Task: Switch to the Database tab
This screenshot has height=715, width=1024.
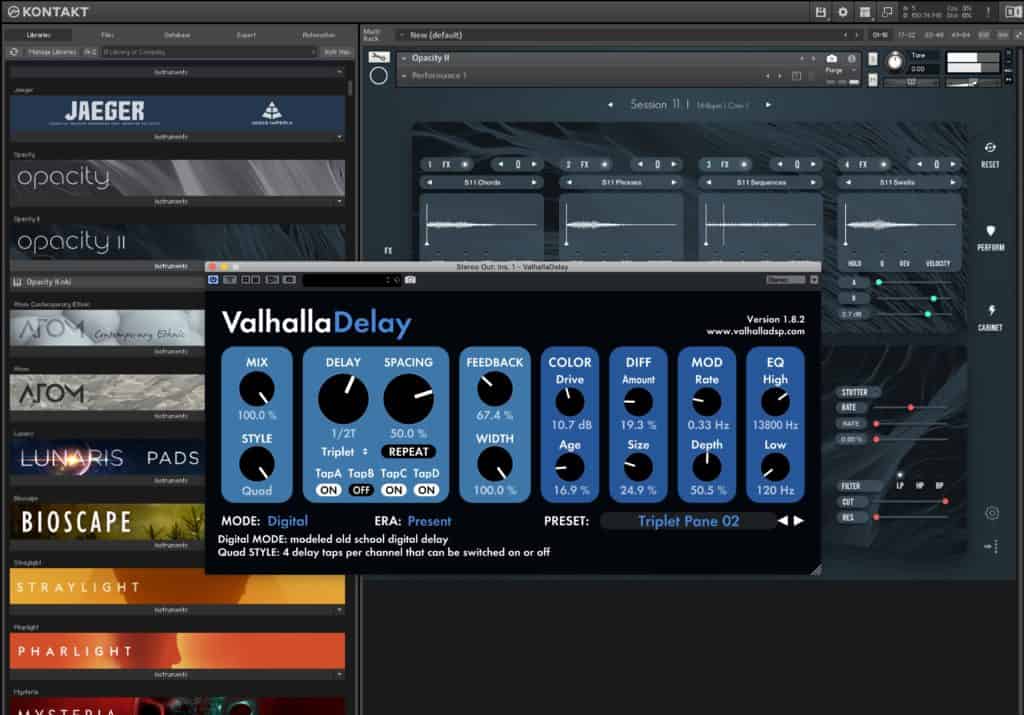Action: [x=177, y=35]
